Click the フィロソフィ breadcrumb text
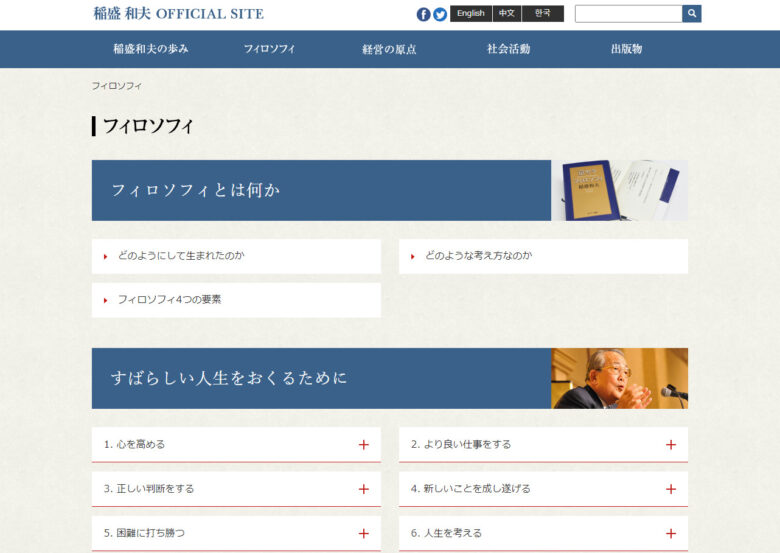The image size is (780, 553). (x=116, y=86)
